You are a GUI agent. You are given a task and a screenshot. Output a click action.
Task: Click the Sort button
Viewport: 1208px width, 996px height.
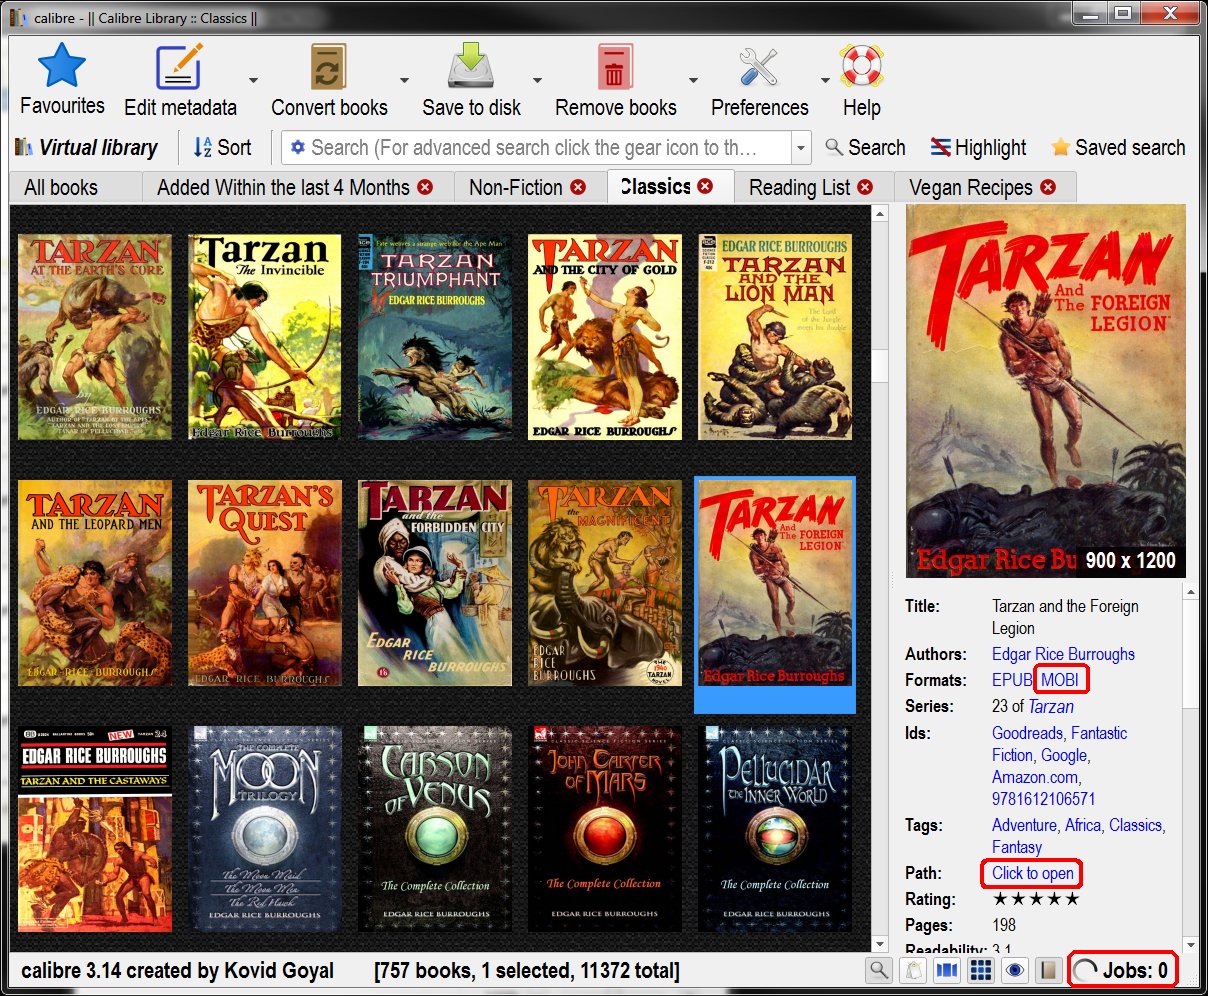(222, 148)
